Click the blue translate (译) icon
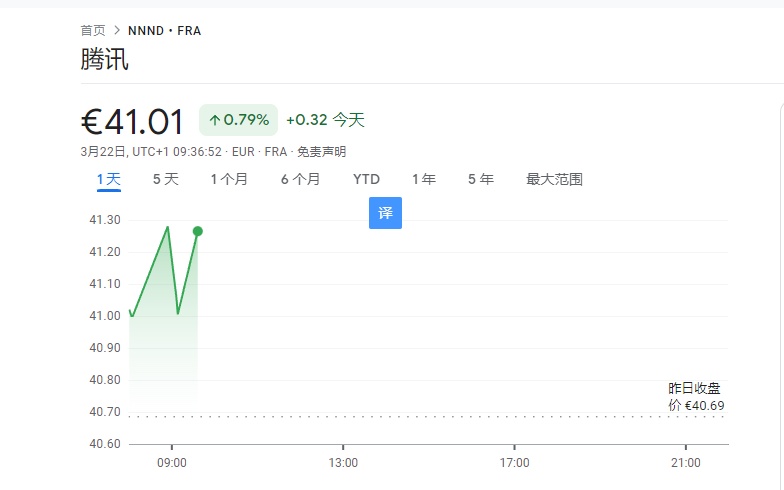This screenshot has width=784, height=490. point(385,214)
